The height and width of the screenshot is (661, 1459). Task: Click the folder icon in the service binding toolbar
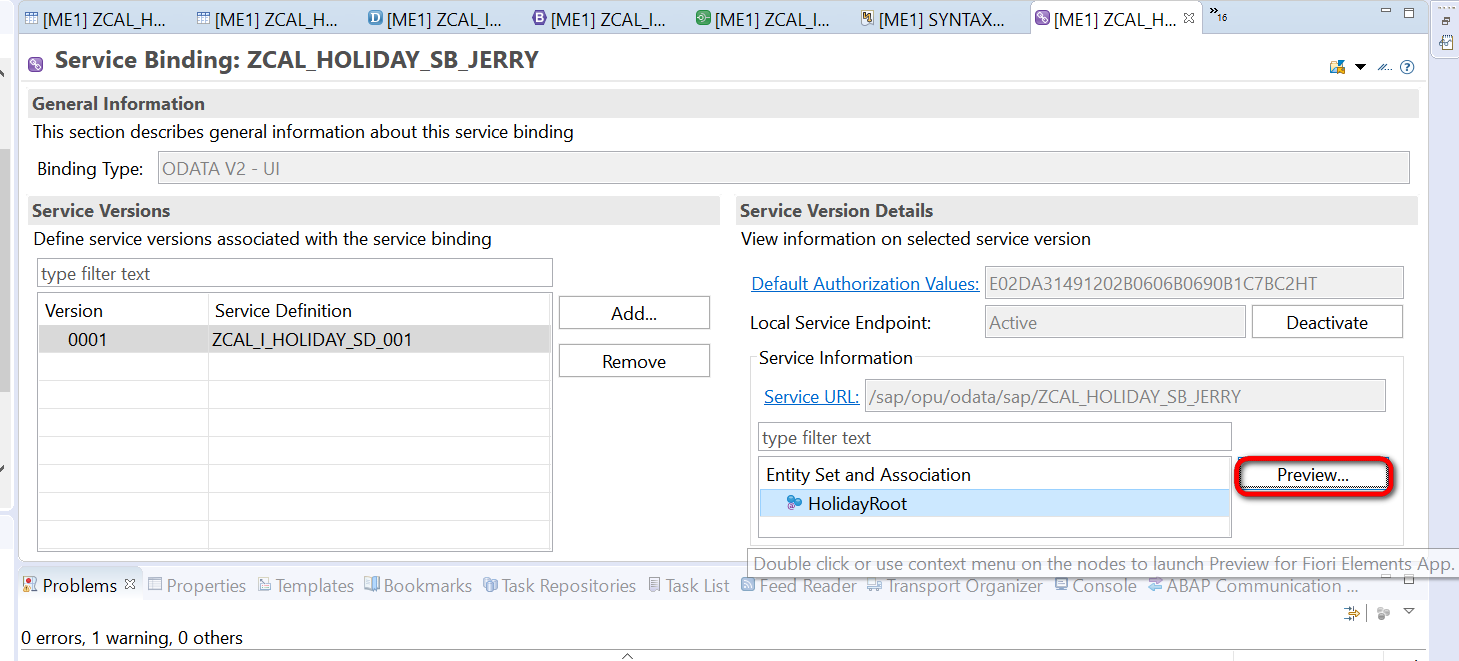(1337, 67)
